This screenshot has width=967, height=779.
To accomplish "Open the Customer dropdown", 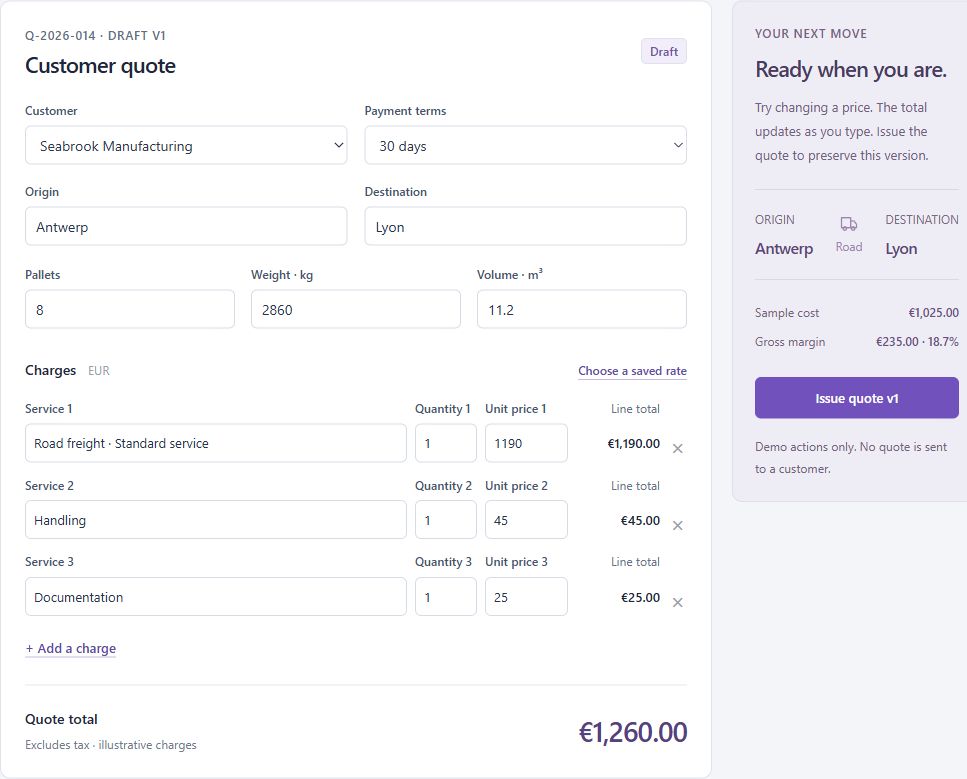I will [x=186, y=146].
